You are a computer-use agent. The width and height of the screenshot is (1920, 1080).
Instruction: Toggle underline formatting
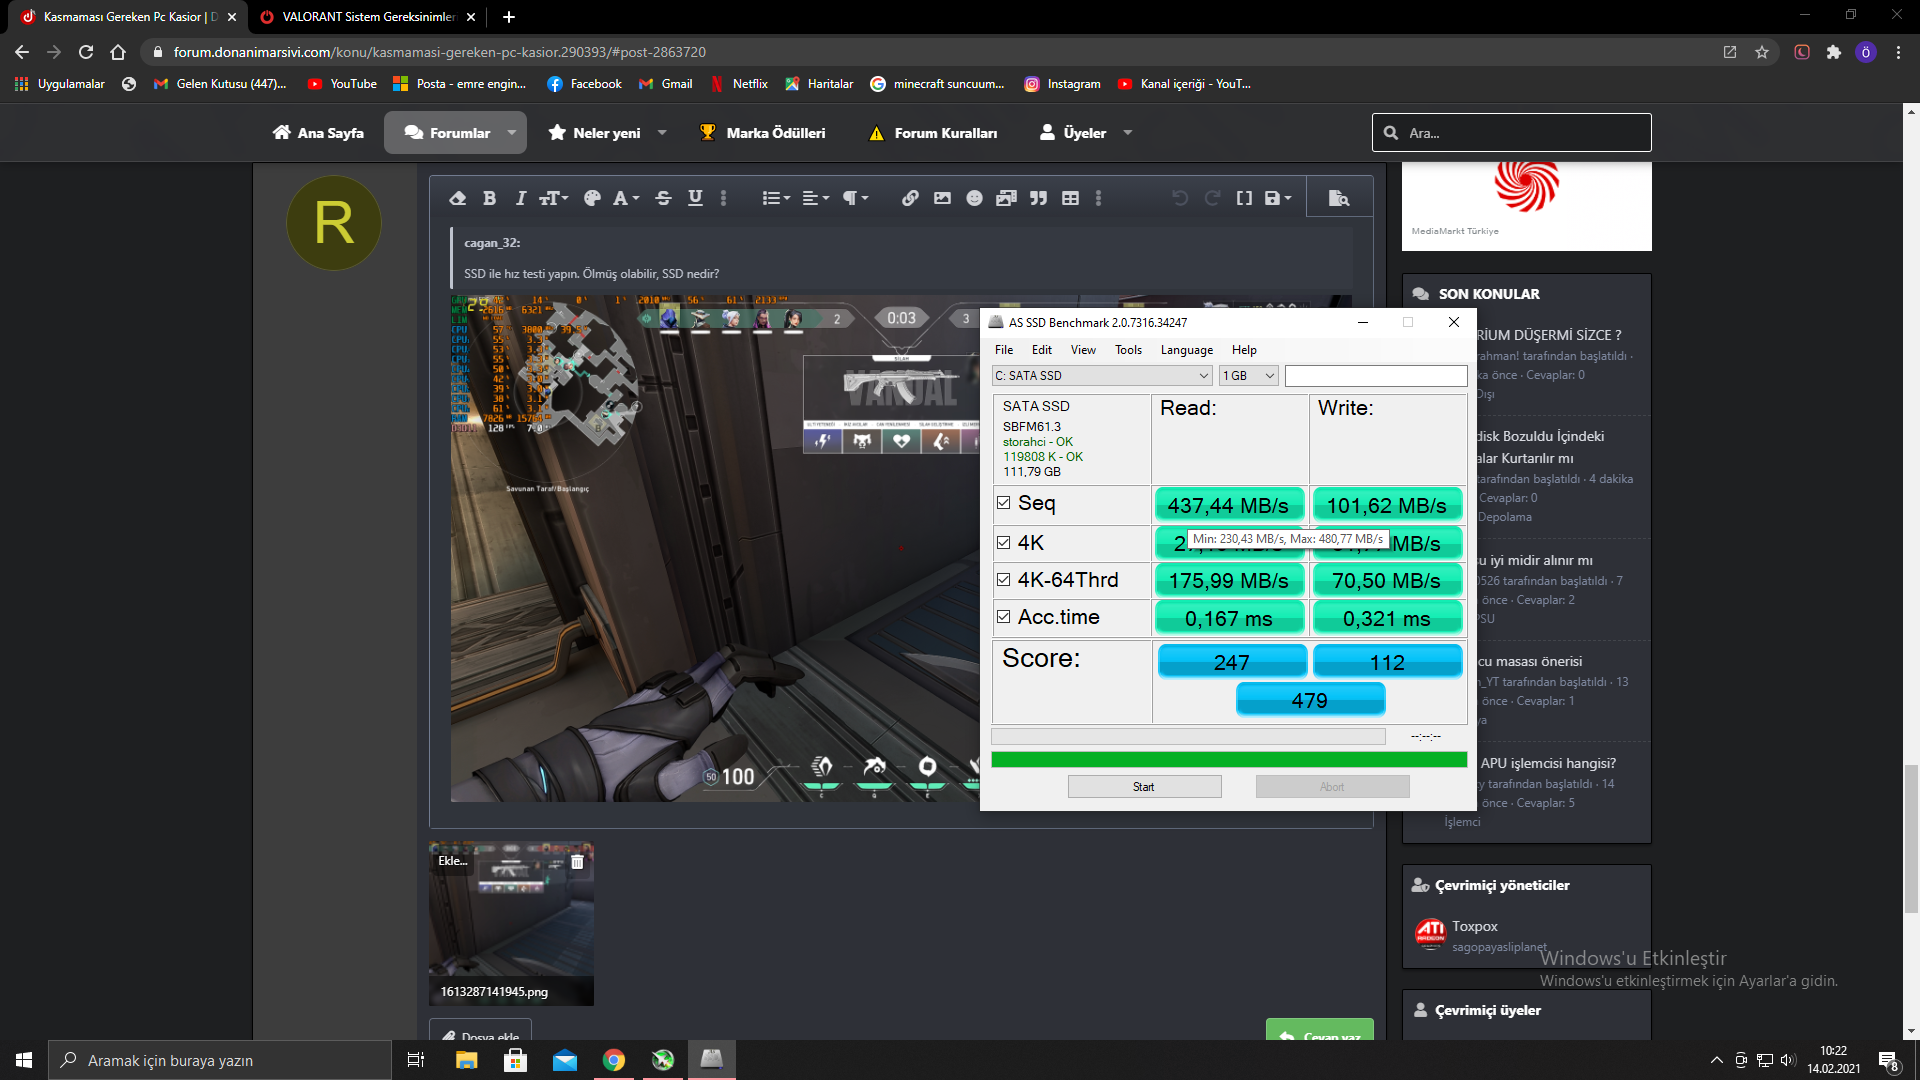(695, 198)
